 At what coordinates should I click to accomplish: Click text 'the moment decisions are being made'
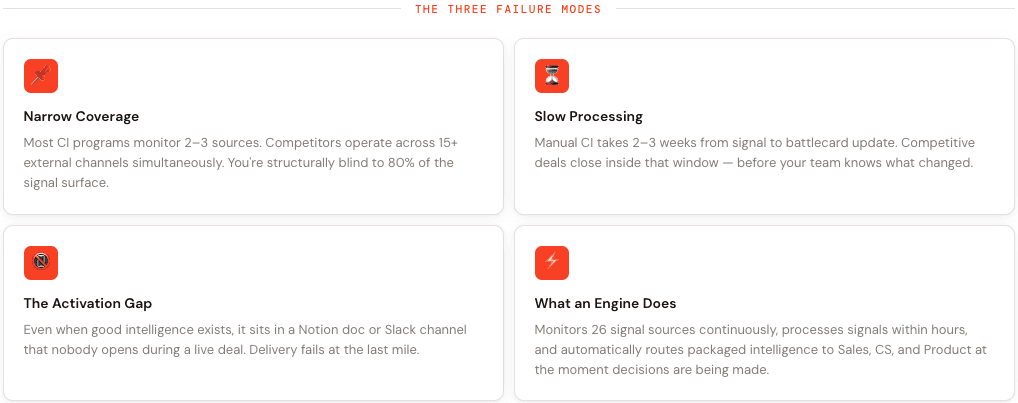(652, 371)
